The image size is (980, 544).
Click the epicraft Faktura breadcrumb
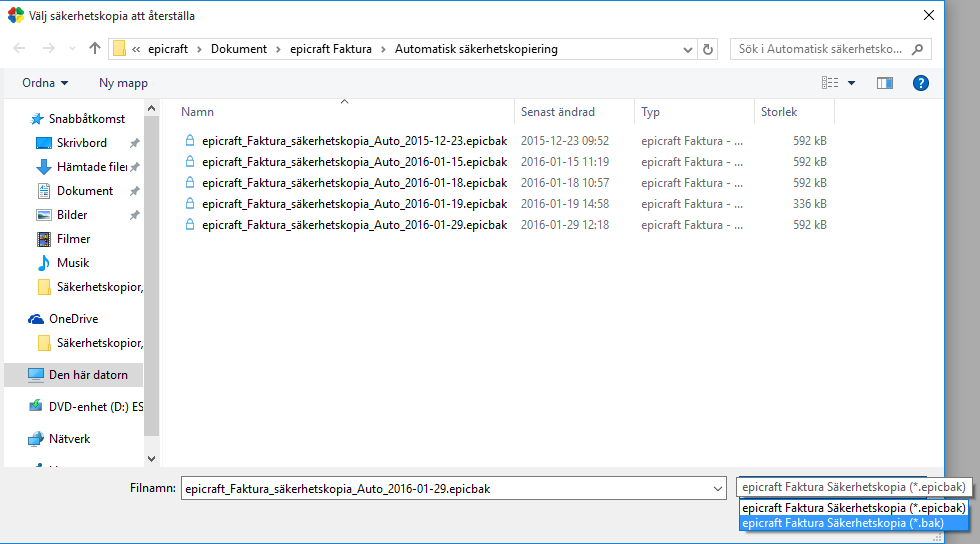coord(331,49)
